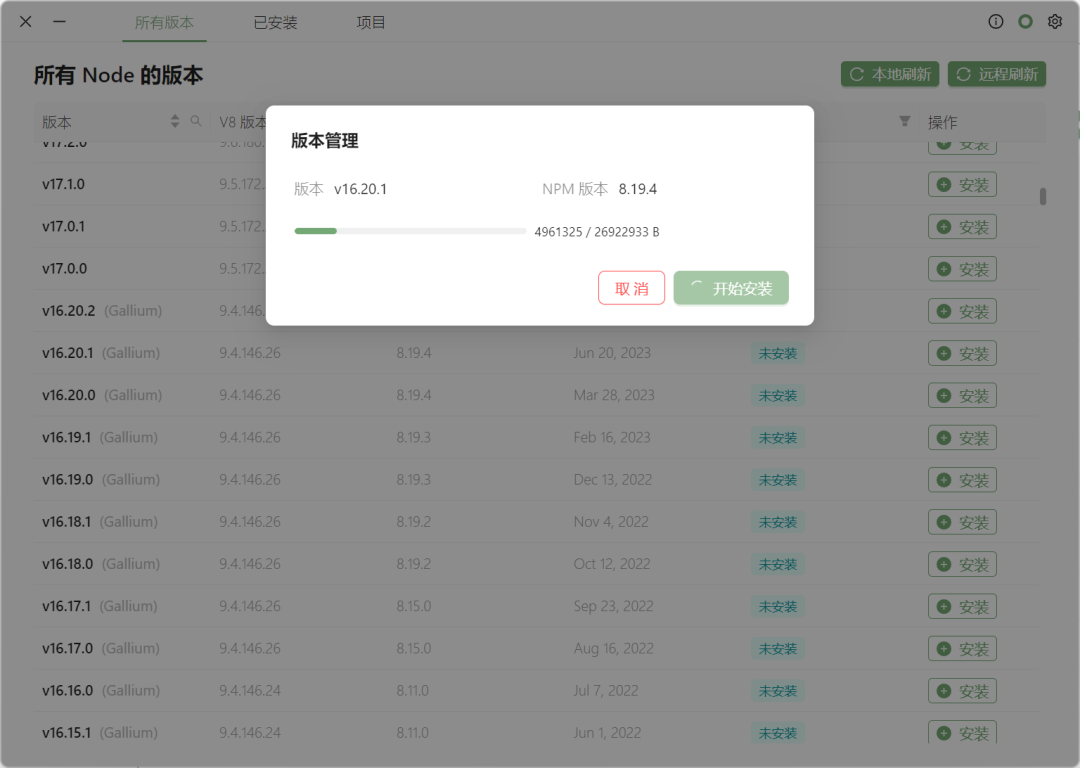Install Node v16.17.1
Viewport: 1080px width, 768px height.
(962, 606)
